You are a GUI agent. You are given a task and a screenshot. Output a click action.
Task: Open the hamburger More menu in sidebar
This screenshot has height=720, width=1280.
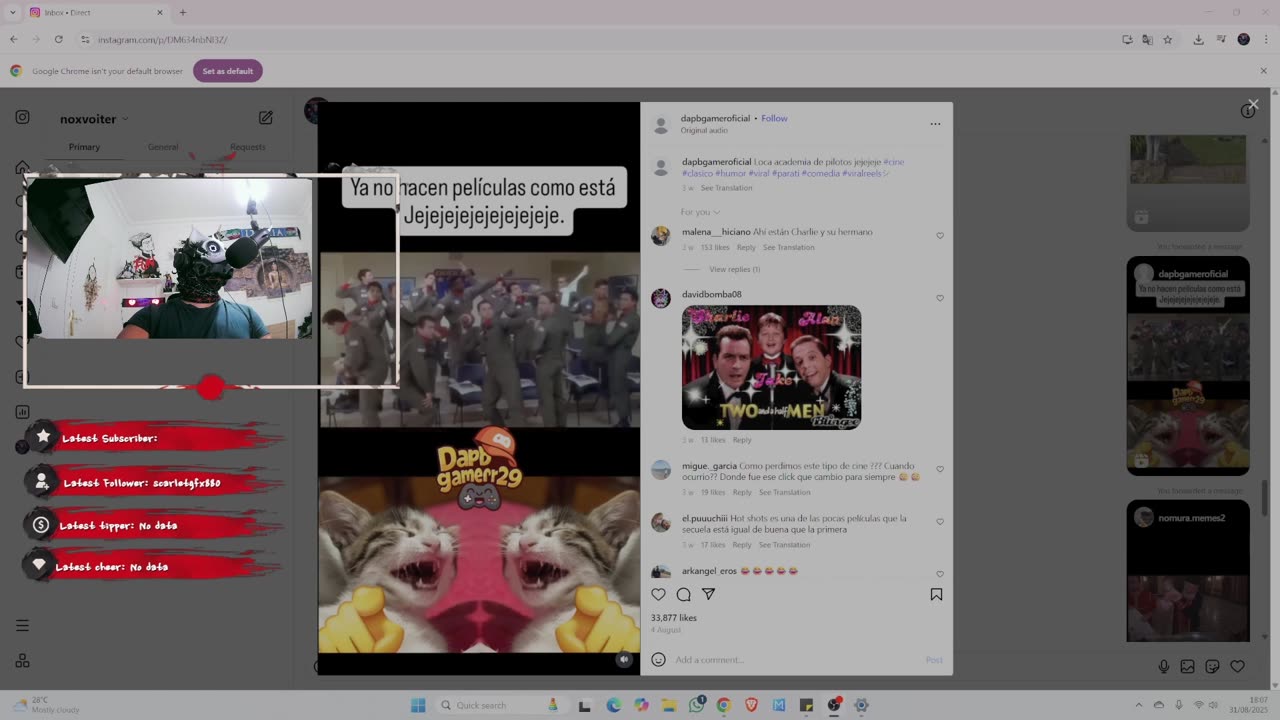[x=22, y=626]
